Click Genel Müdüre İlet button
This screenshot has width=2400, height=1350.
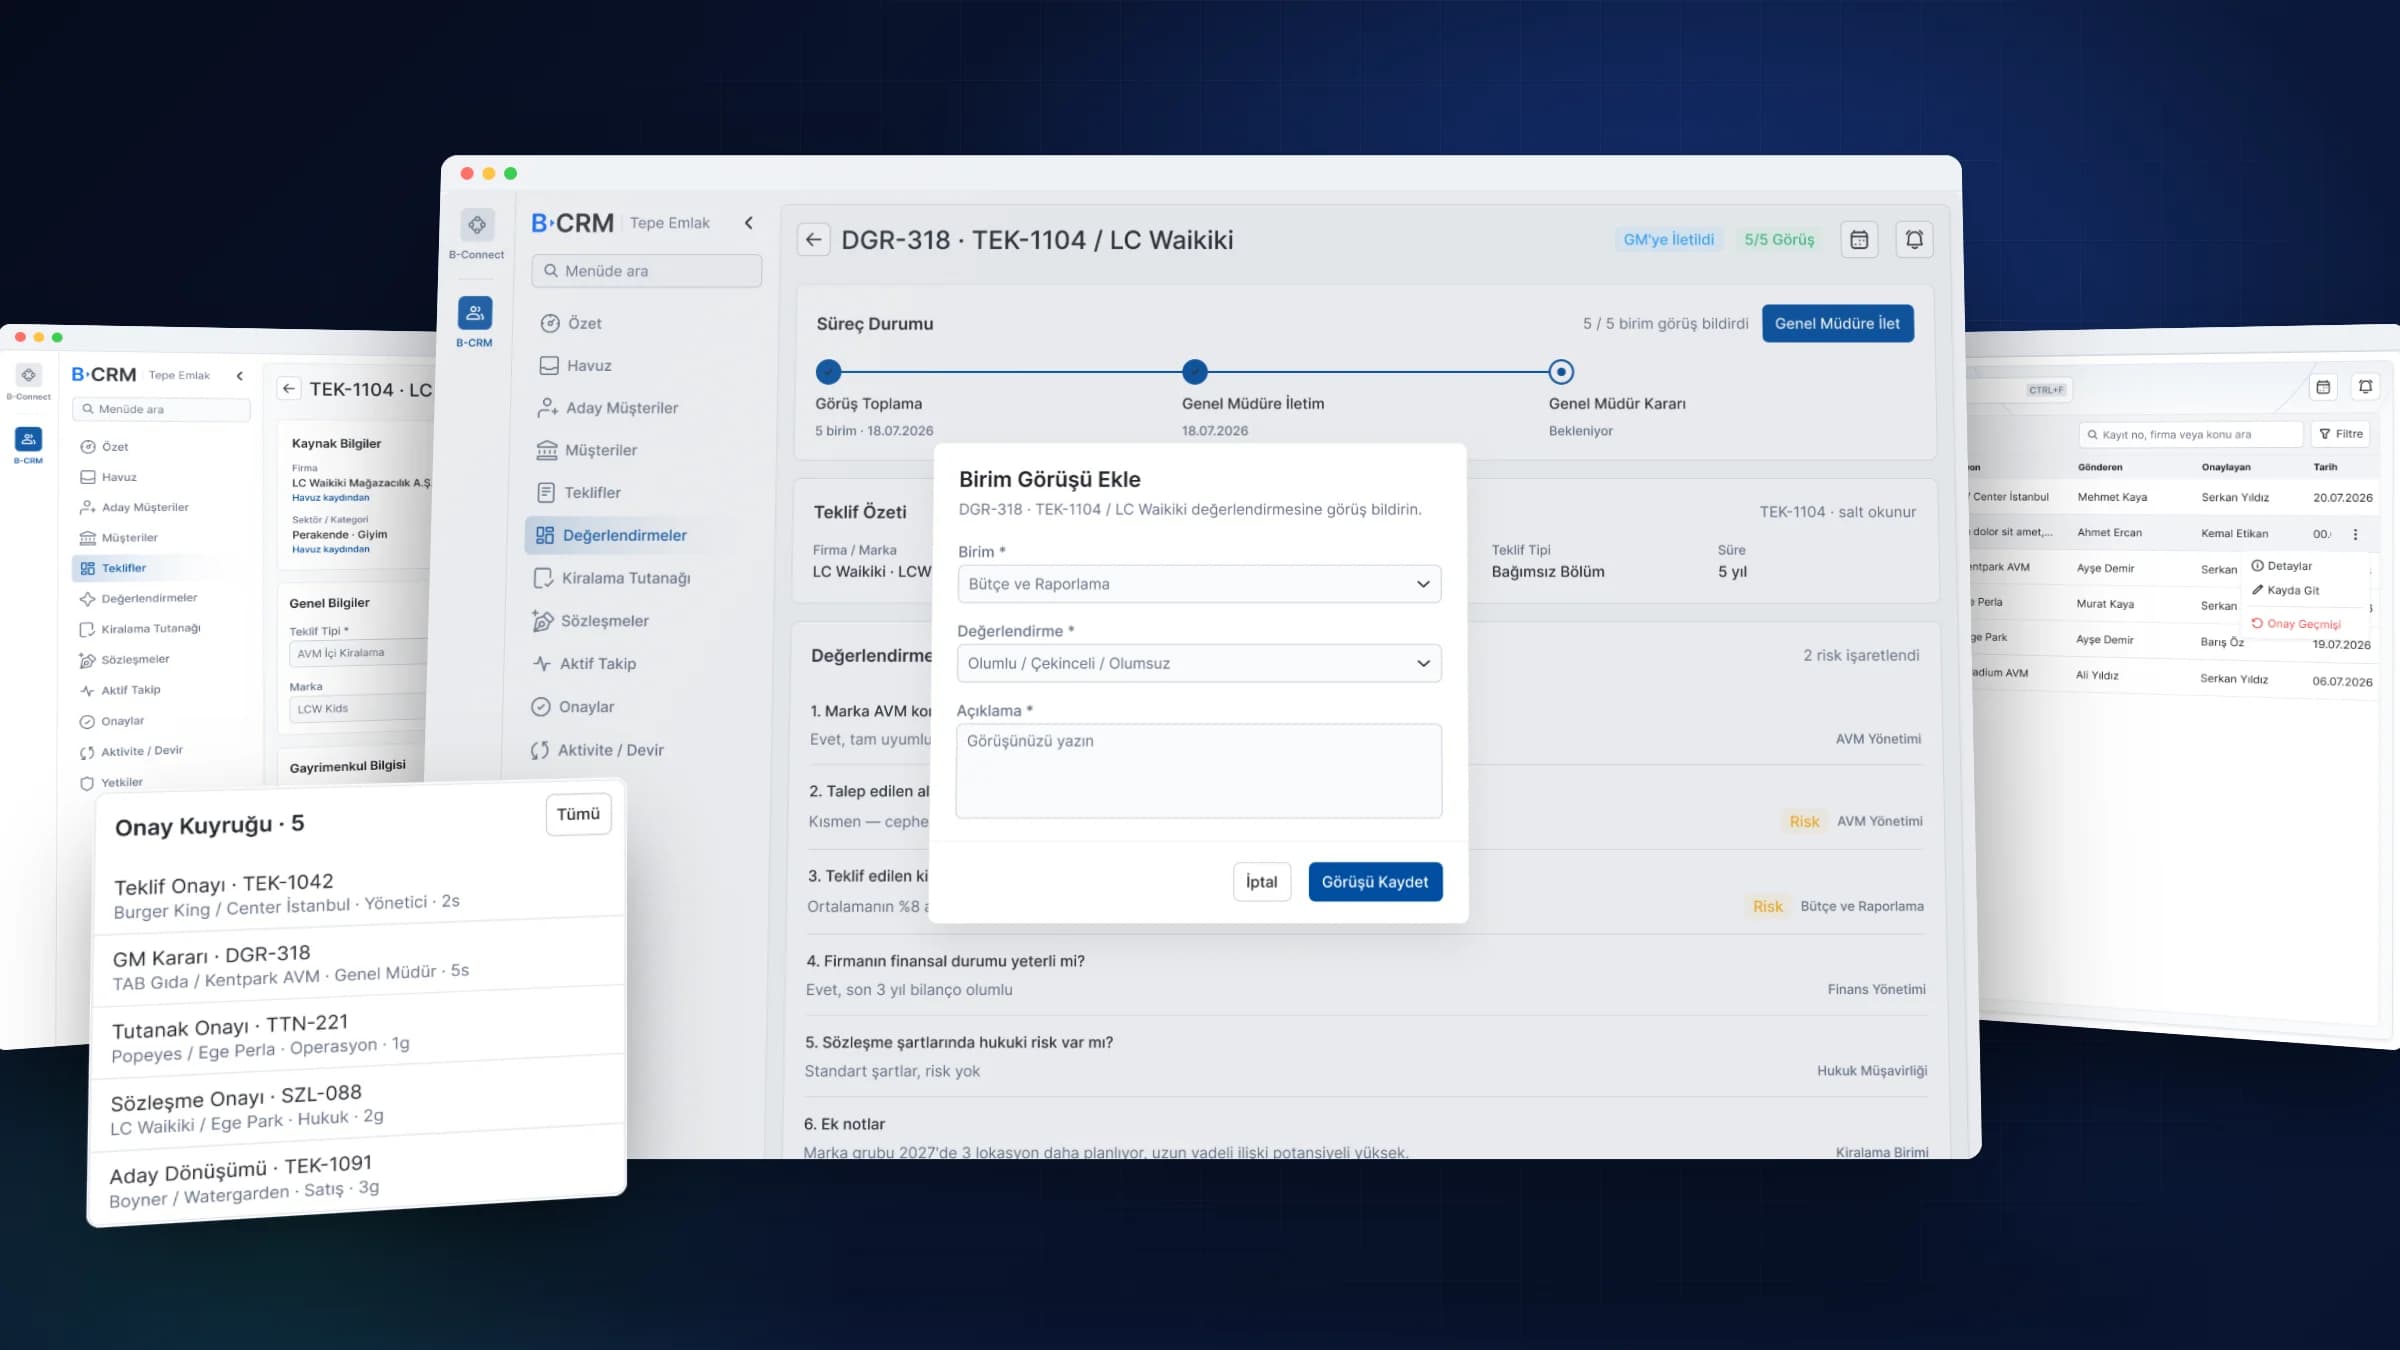coord(1838,324)
